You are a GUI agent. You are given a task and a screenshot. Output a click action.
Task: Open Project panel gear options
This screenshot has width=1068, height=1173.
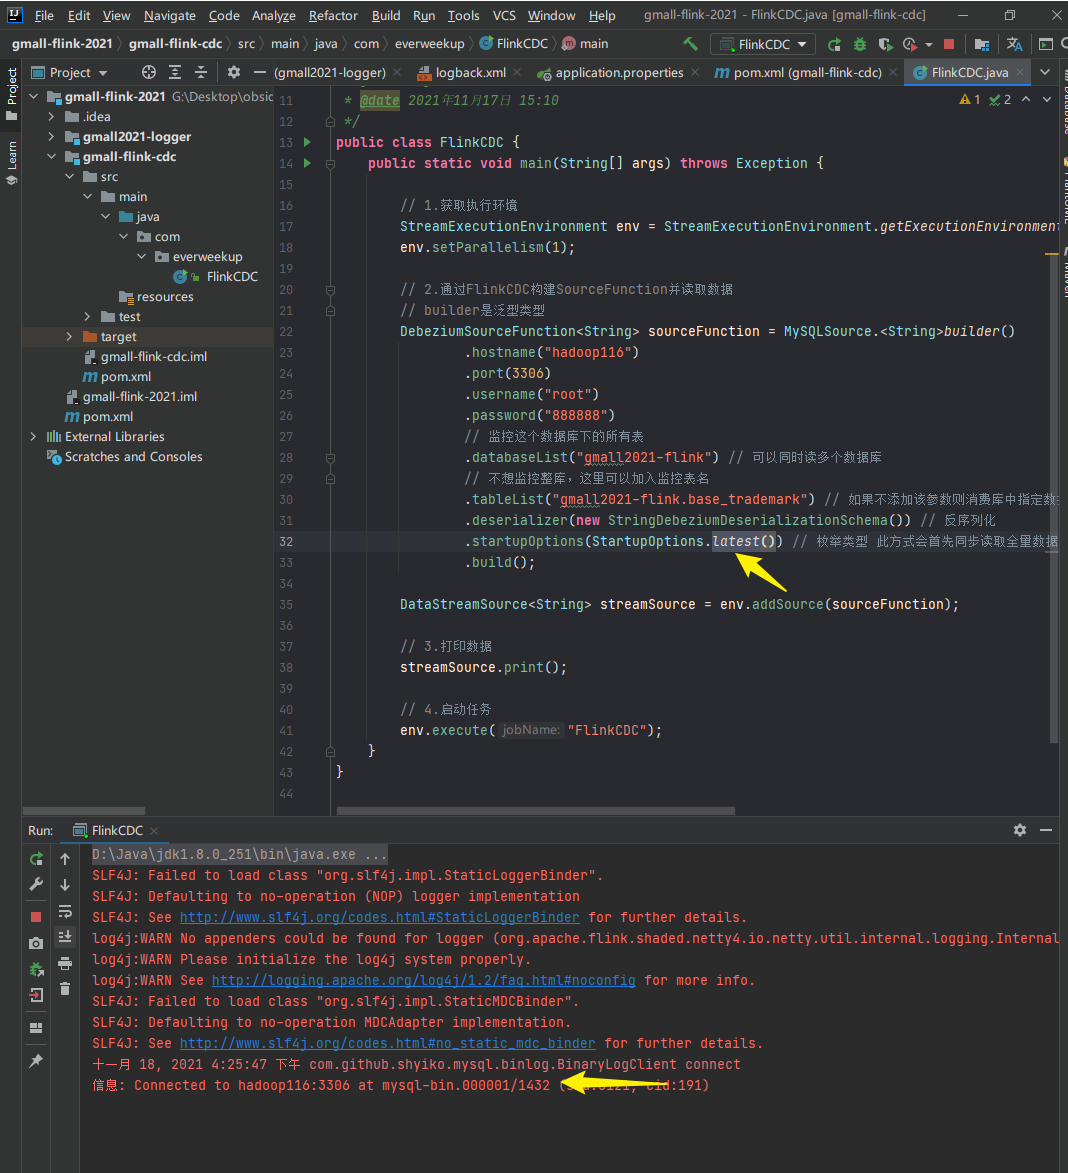[x=234, y=73]
